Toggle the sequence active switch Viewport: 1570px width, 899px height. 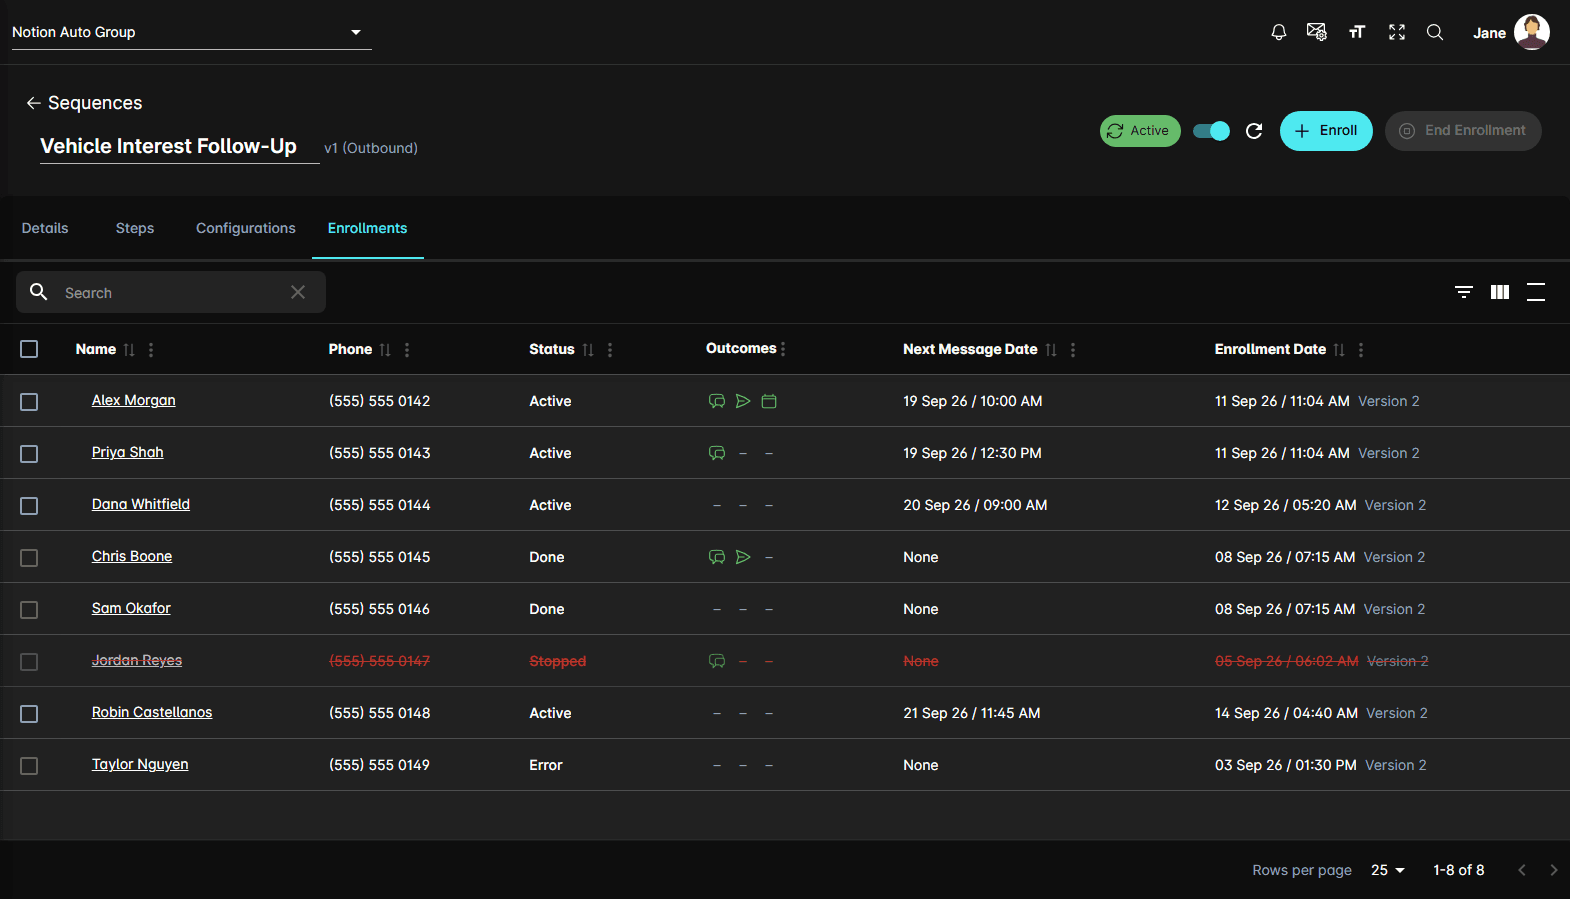click(1211, 131)
